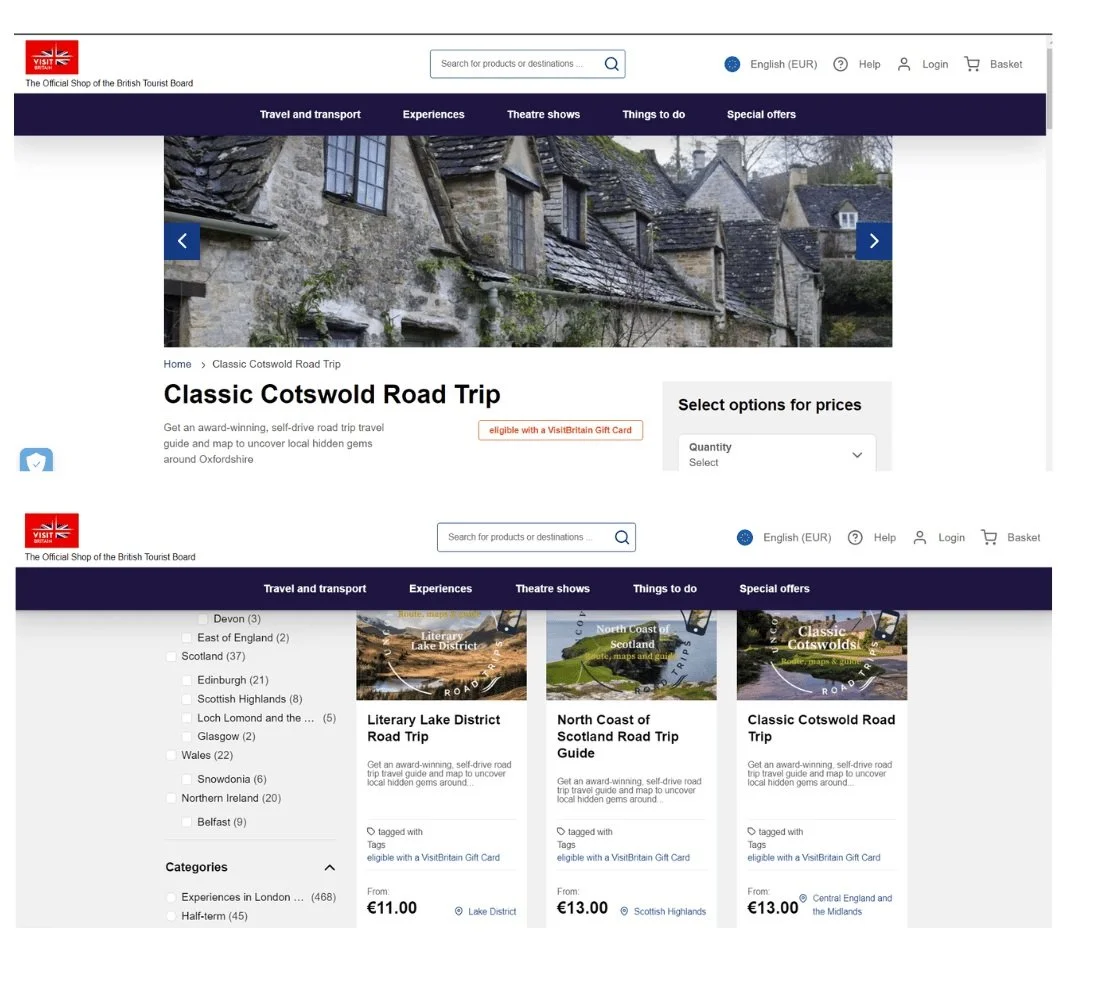
Task: Click Basket cart icon on listing page
Action: (x=989, y=537)
